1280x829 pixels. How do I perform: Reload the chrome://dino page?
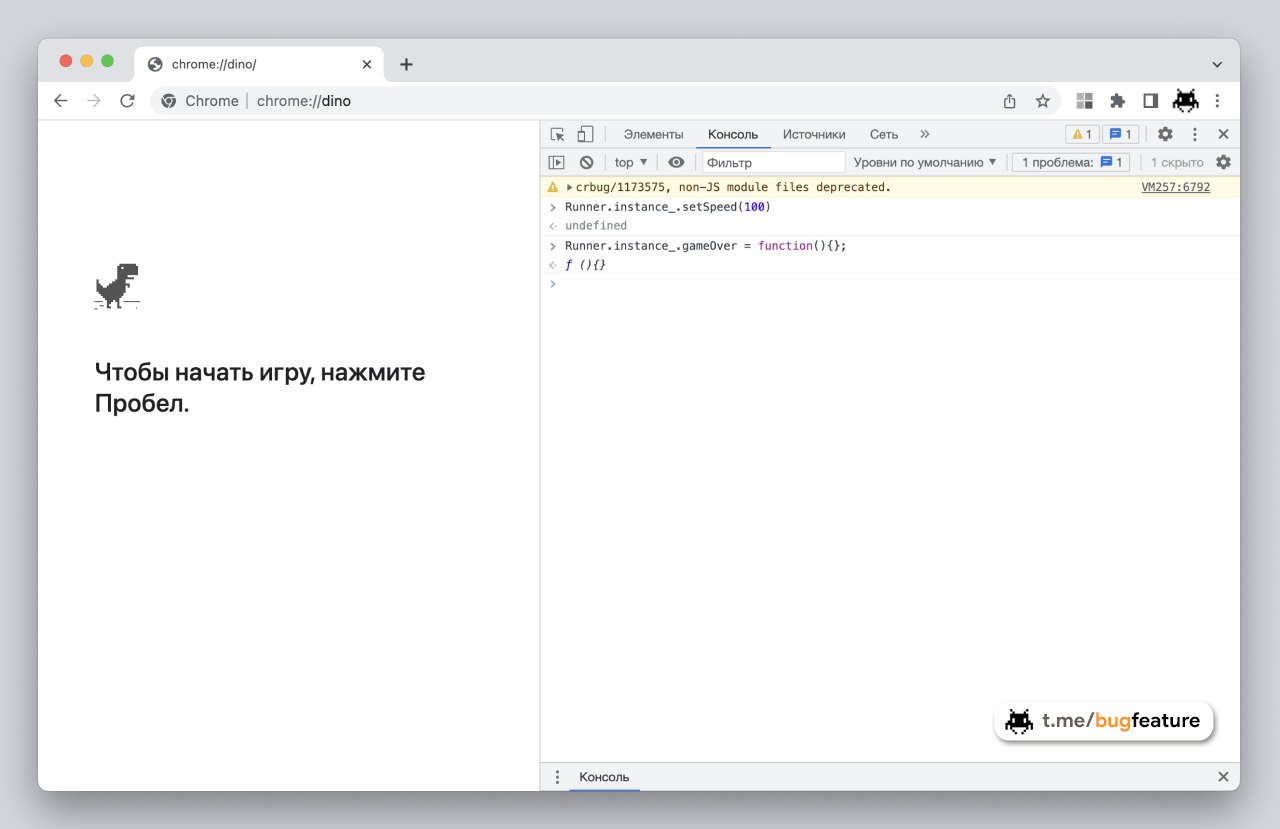click(x=127, y=101)
